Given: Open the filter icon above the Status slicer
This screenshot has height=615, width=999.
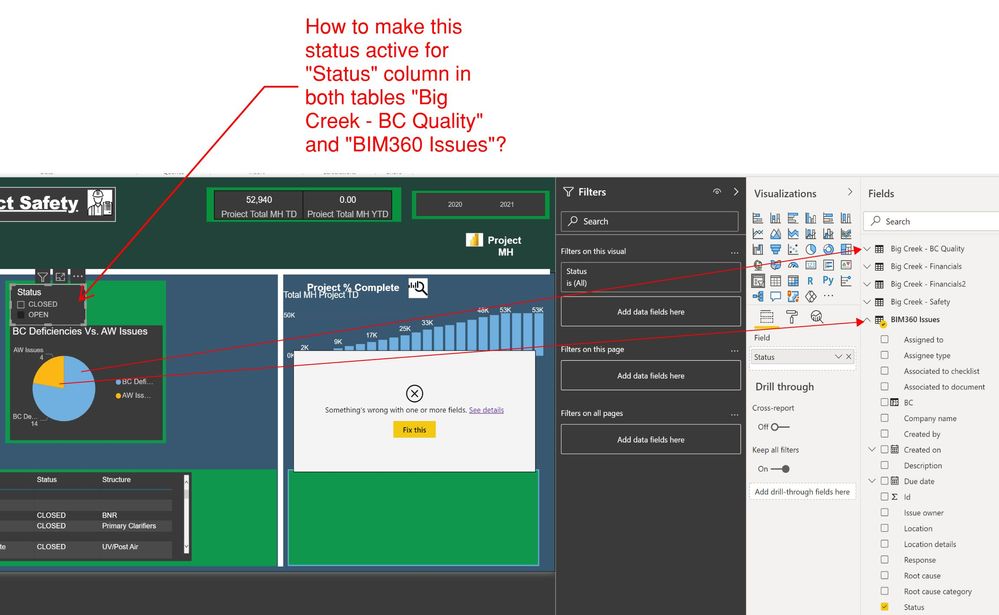Looking at the screenshot, I should (x=43, y=277).
